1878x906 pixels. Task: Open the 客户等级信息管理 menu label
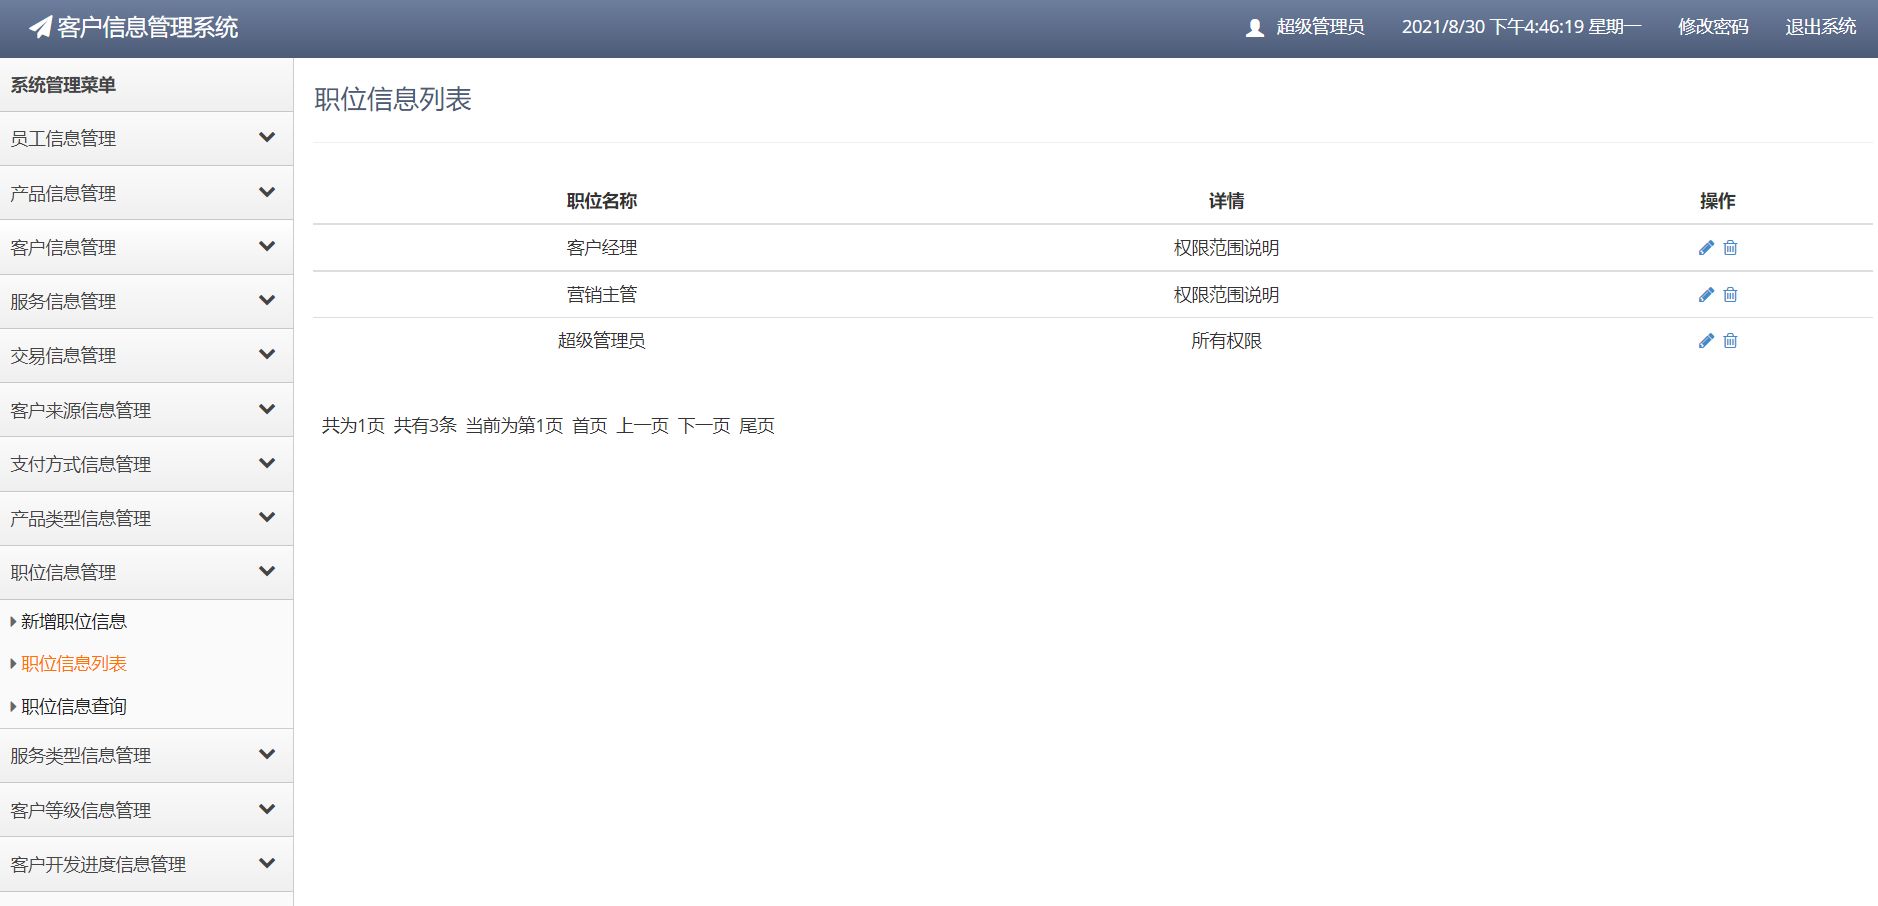[x=81, y=811]
